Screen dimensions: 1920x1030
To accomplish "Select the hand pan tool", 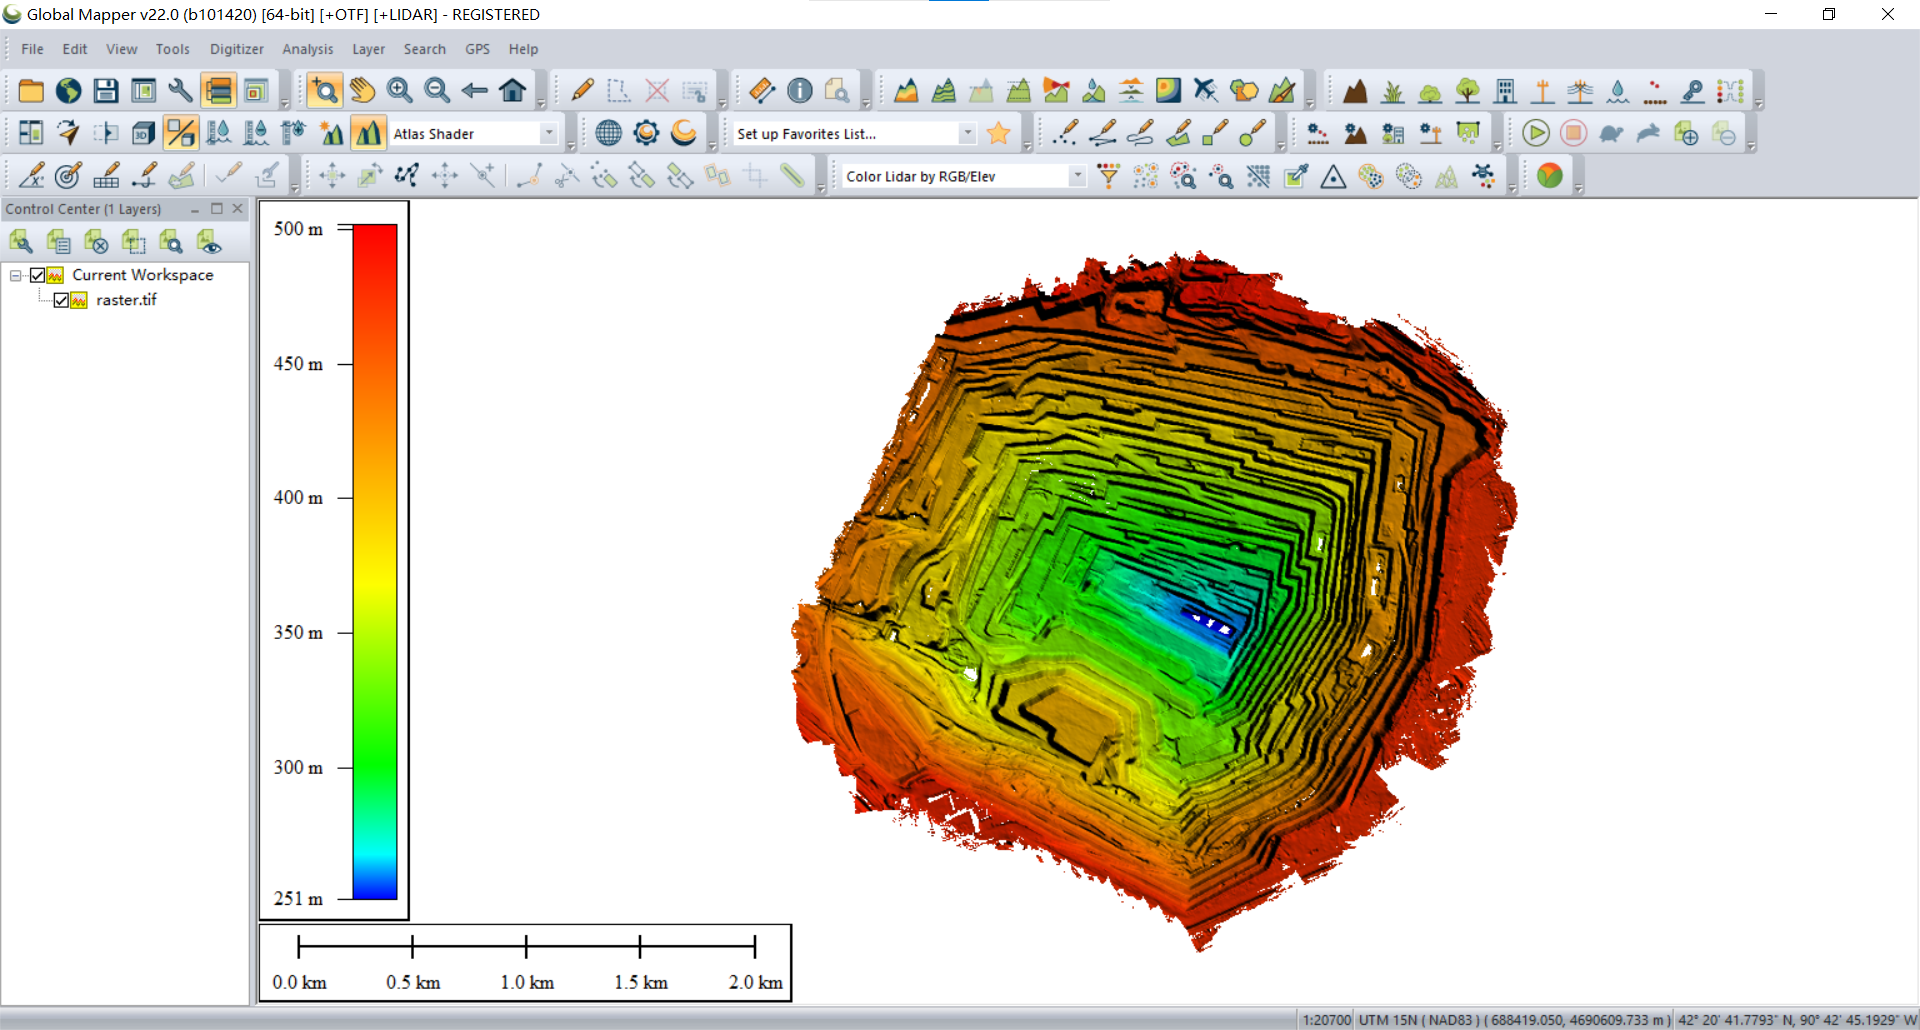I will pyautogui.click(x=362, y=91).
